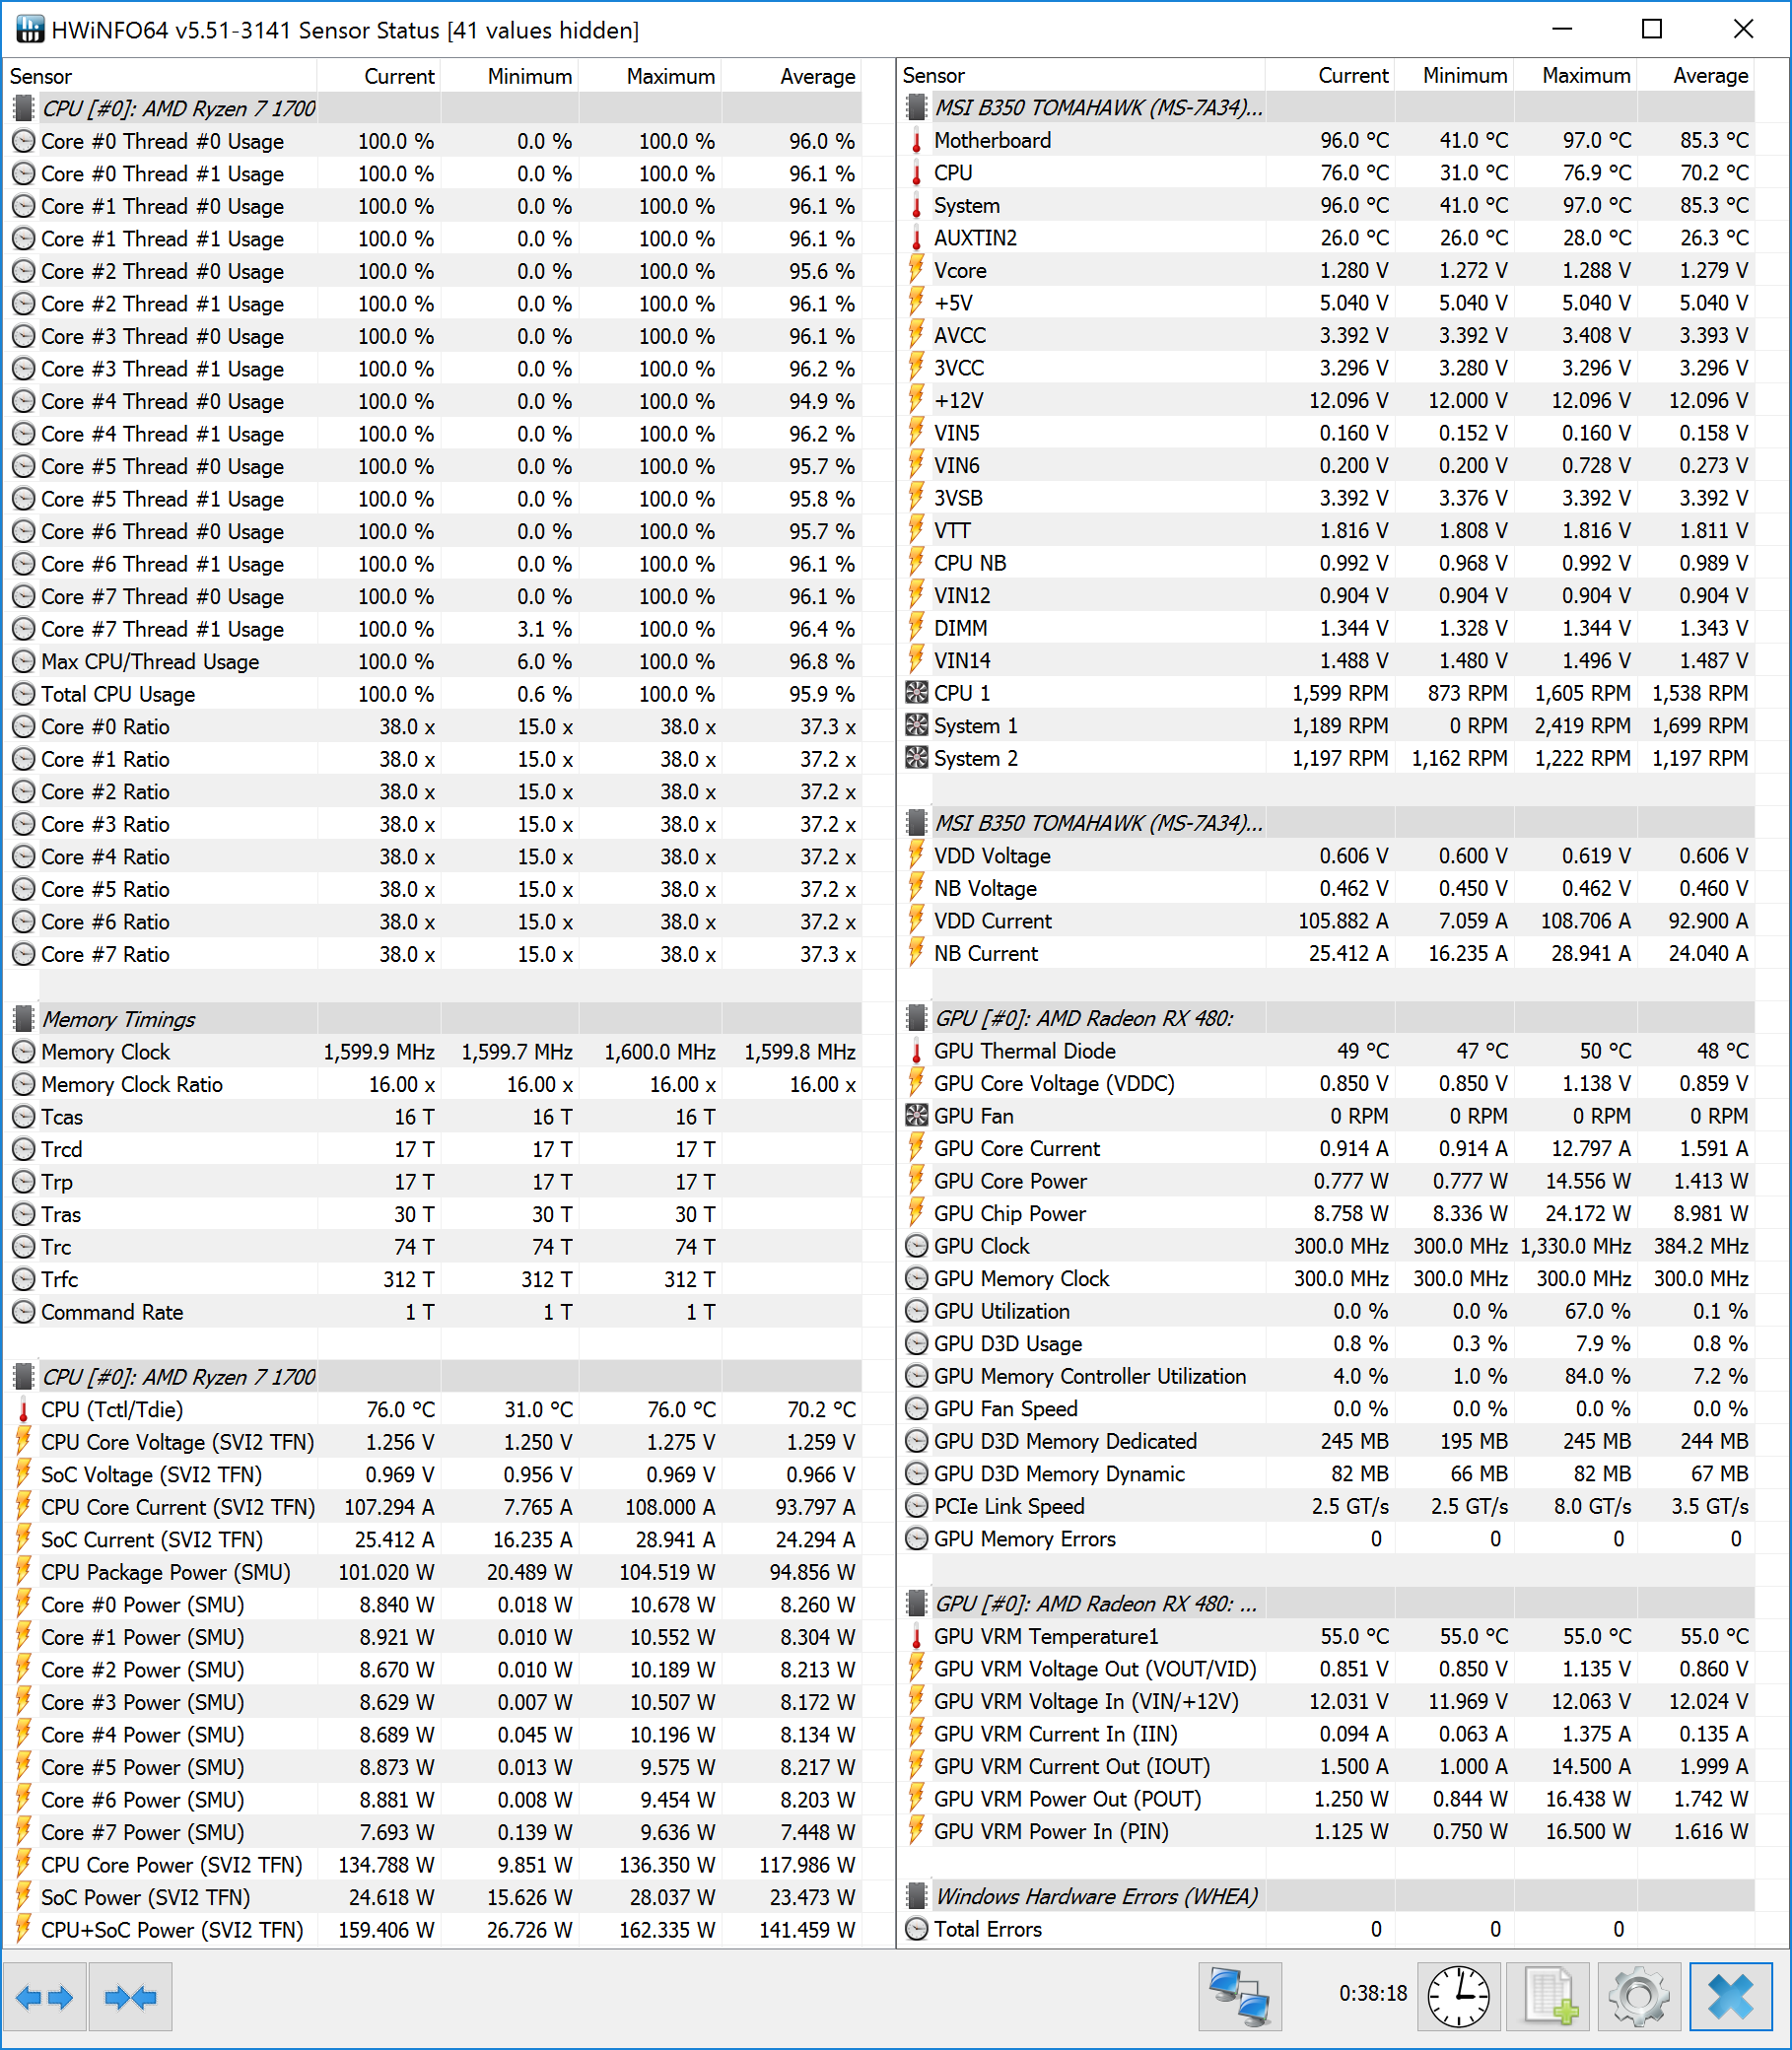Image resolution: width=1792 pixels, height=2050 pixels.
Task: Click the thermometer icon beside CPU (Tctl/Tdie)
Action: tap(23, 1410)
